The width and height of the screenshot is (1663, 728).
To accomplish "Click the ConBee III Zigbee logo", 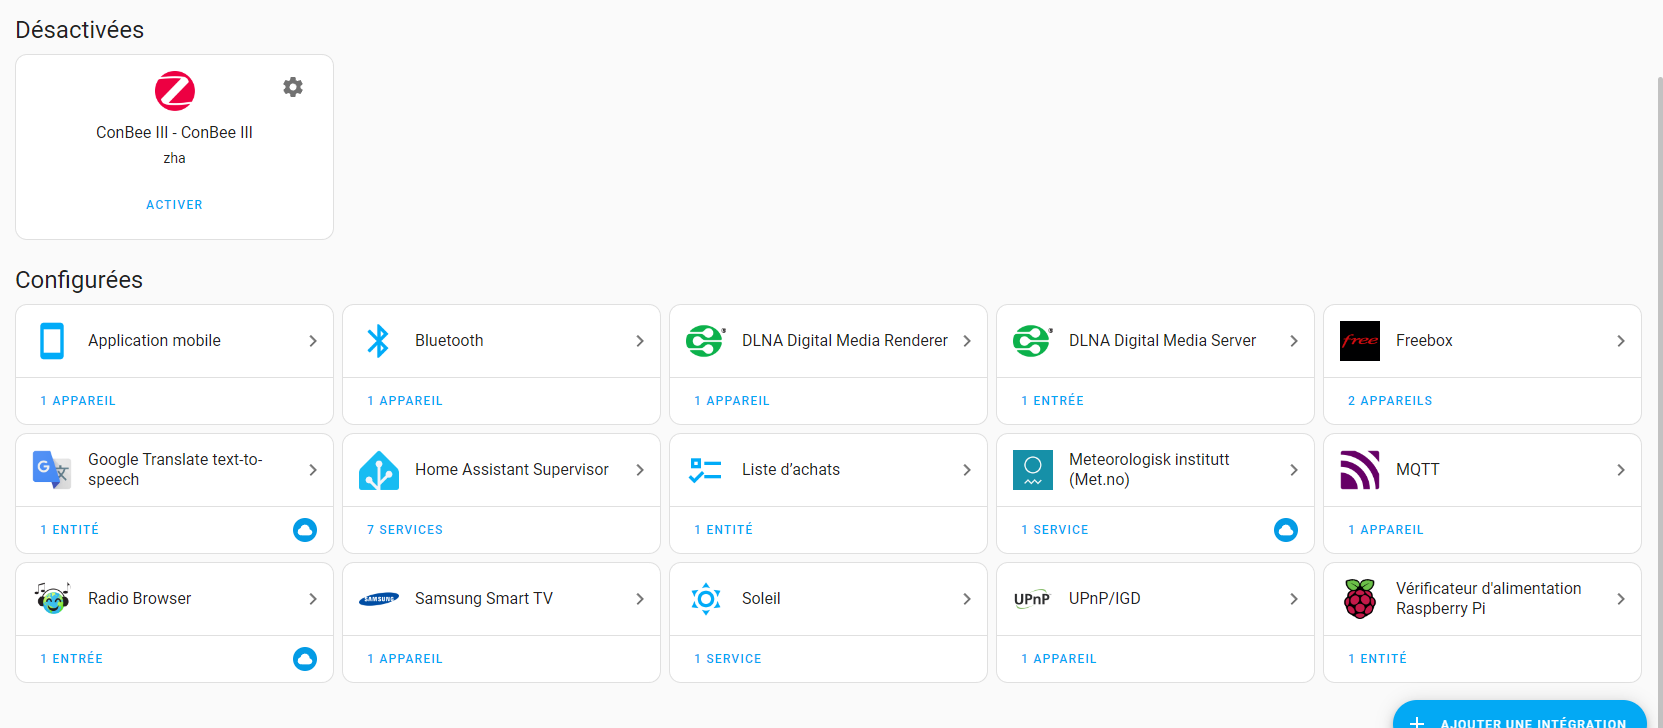I will [174, 91].
